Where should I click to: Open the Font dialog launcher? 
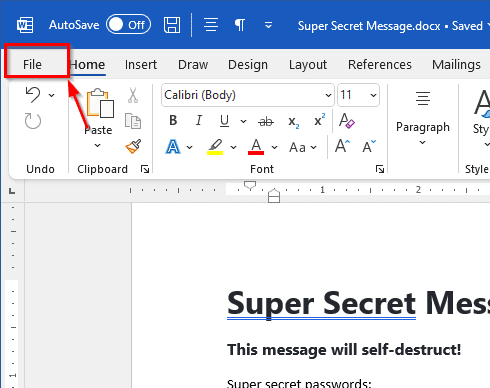(380, 169)
